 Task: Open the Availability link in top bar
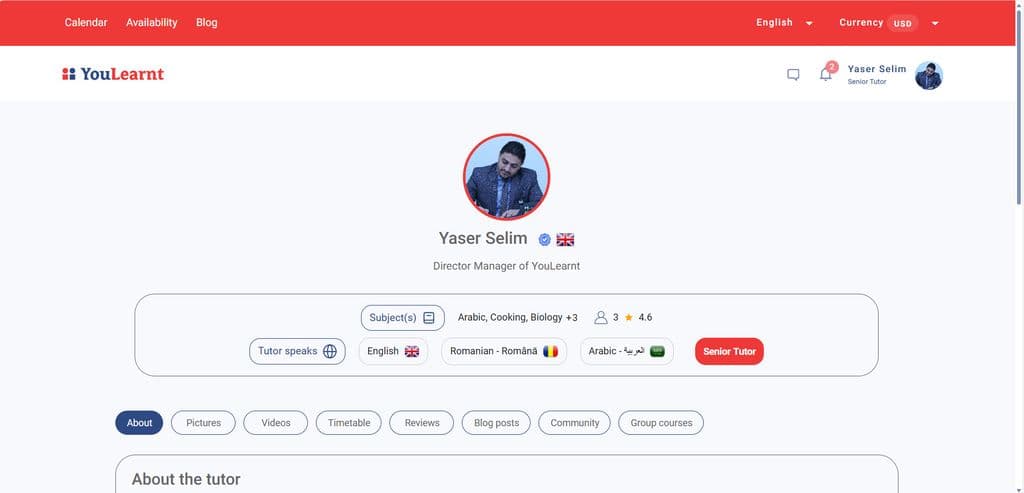[x=152, y=22]
